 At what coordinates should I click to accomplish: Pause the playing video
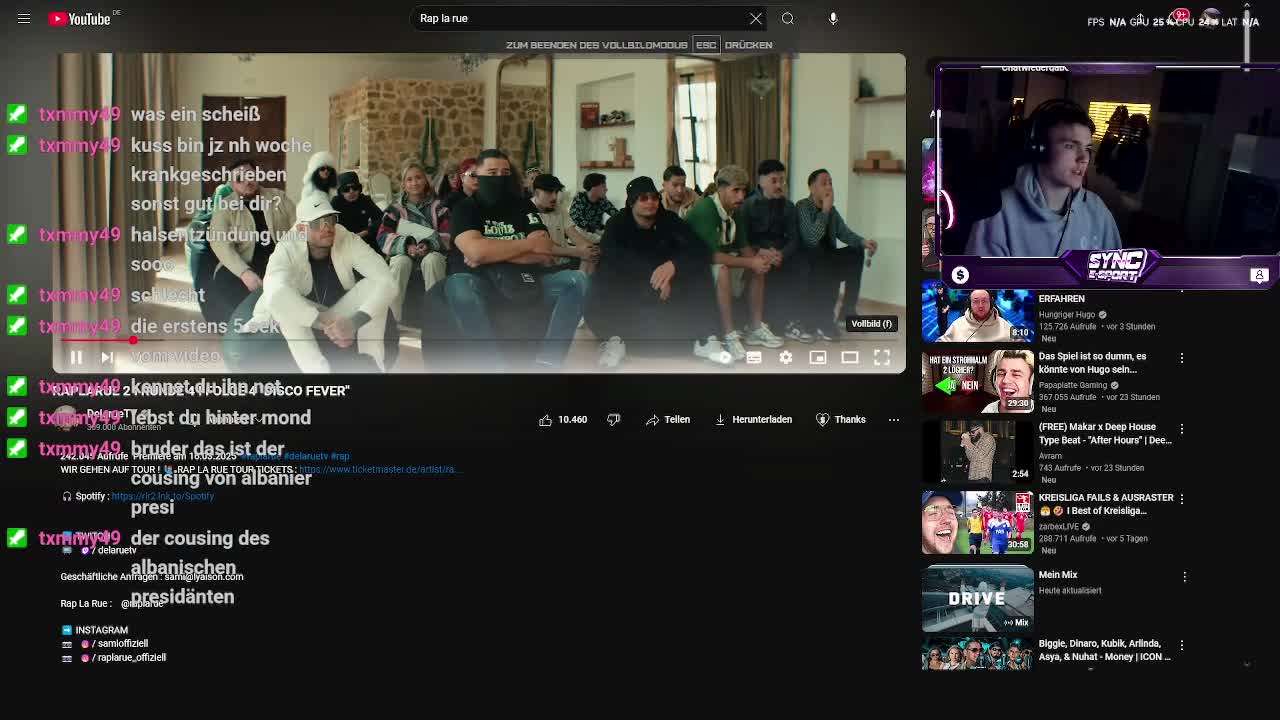coord(76,357)
